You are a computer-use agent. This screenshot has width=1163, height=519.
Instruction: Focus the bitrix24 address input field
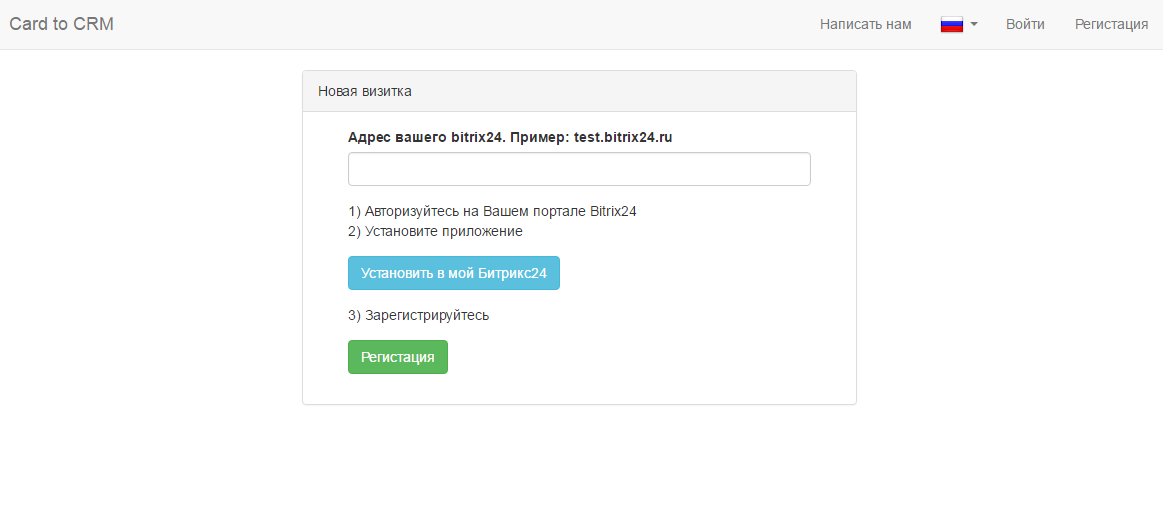pos(579,169)
